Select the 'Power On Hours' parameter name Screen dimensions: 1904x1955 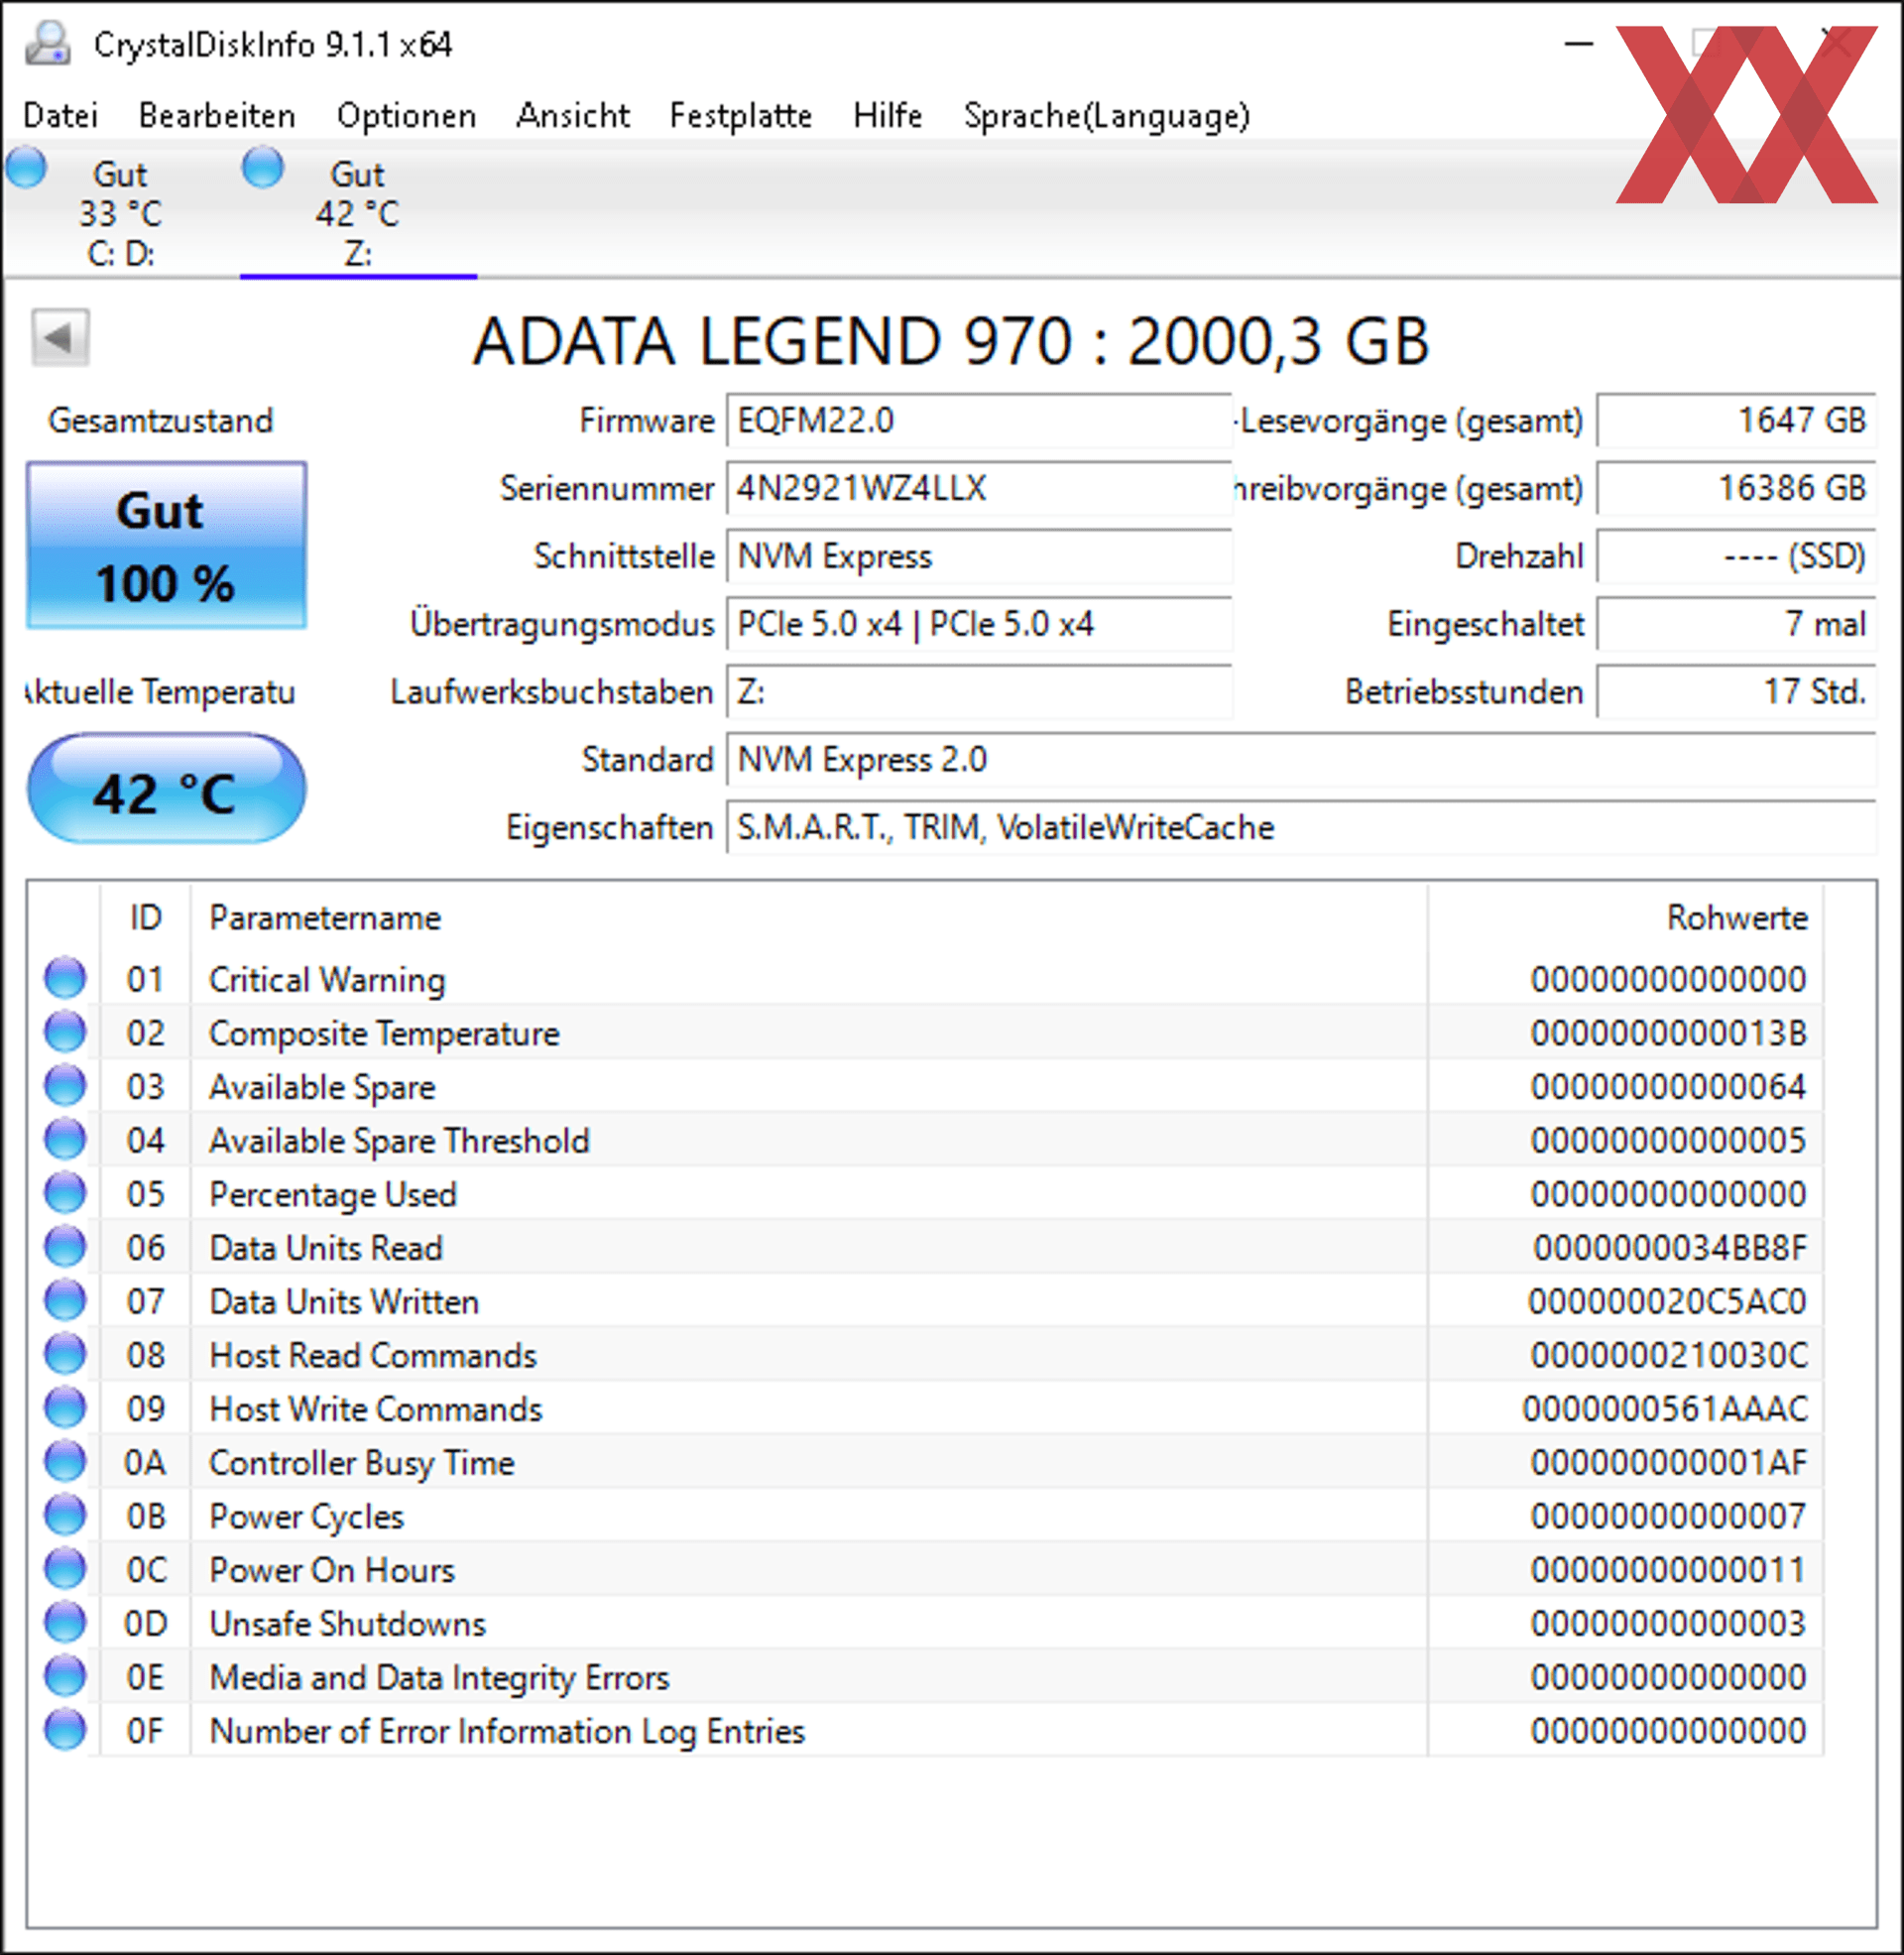pyautogui.click(x=332, y=1571)
